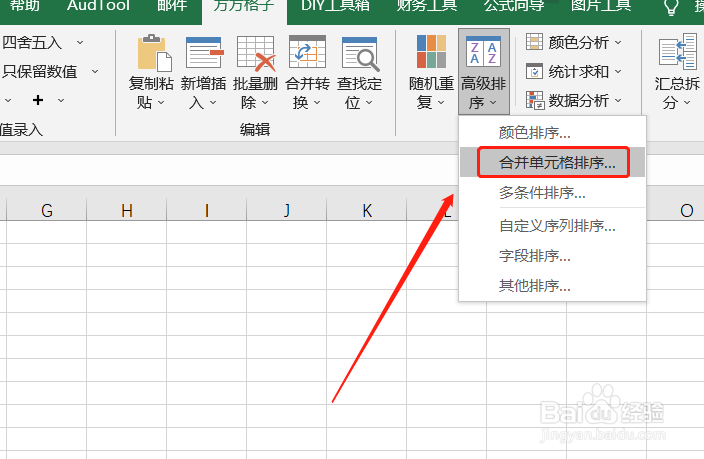Select column K header
Viewport: 704px width, 459px height.
click(x=367, y=210)
